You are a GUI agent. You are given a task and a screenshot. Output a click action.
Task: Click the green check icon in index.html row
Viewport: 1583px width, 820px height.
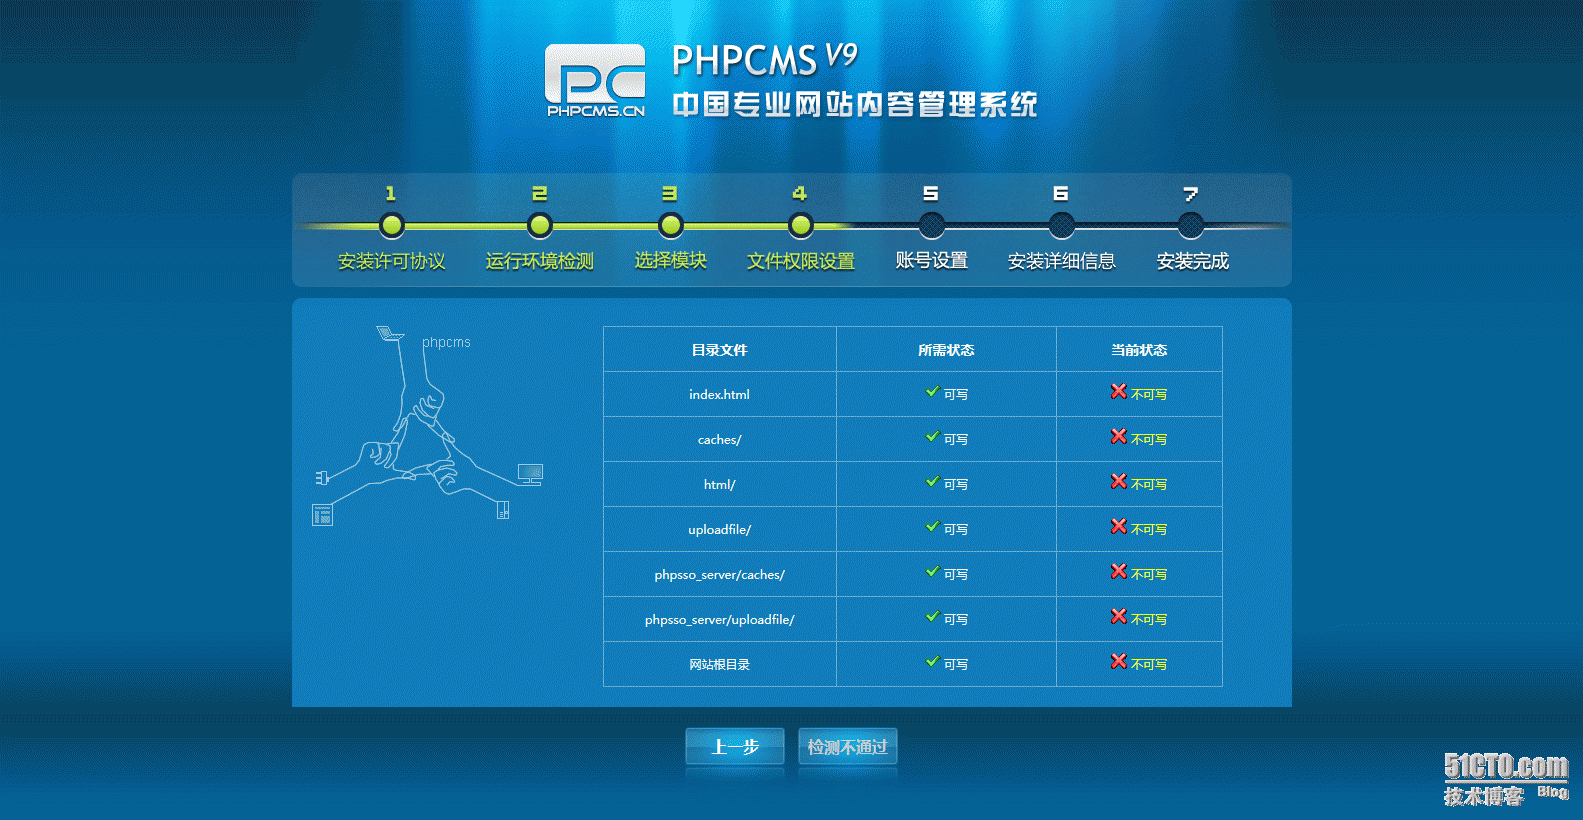click(933, 392)
